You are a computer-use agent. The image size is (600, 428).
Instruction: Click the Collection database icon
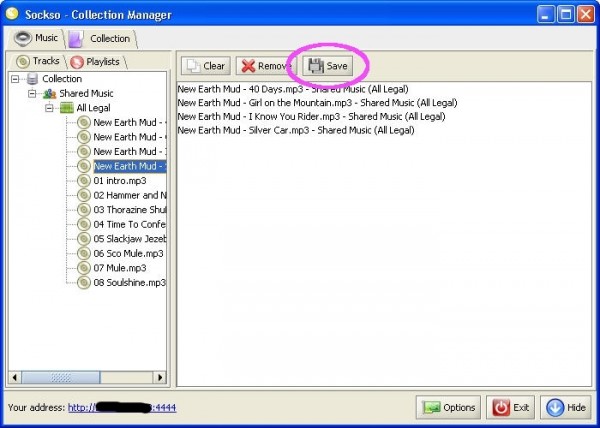pyautogui.click(x=33, y=79)
